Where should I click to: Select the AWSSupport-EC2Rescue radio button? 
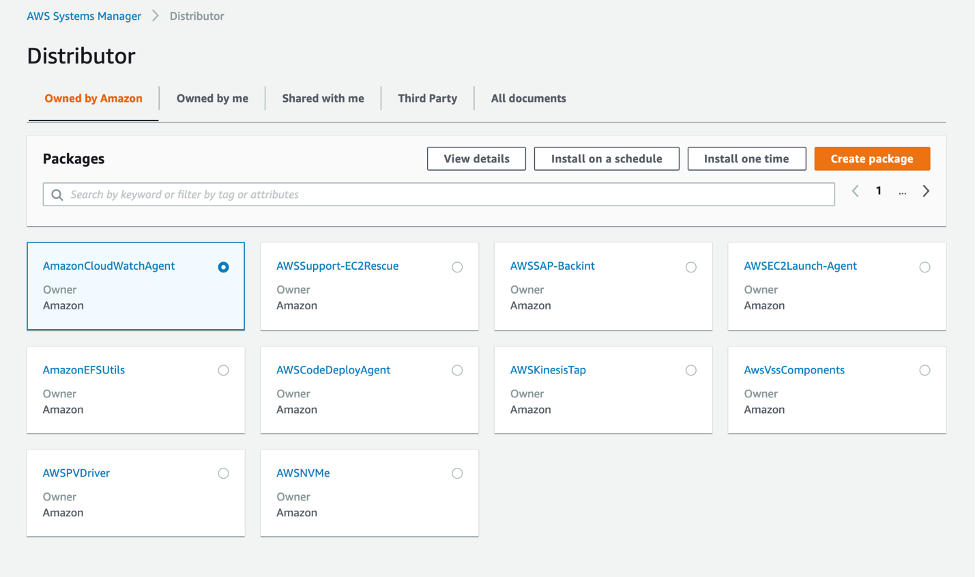[457, 267]
